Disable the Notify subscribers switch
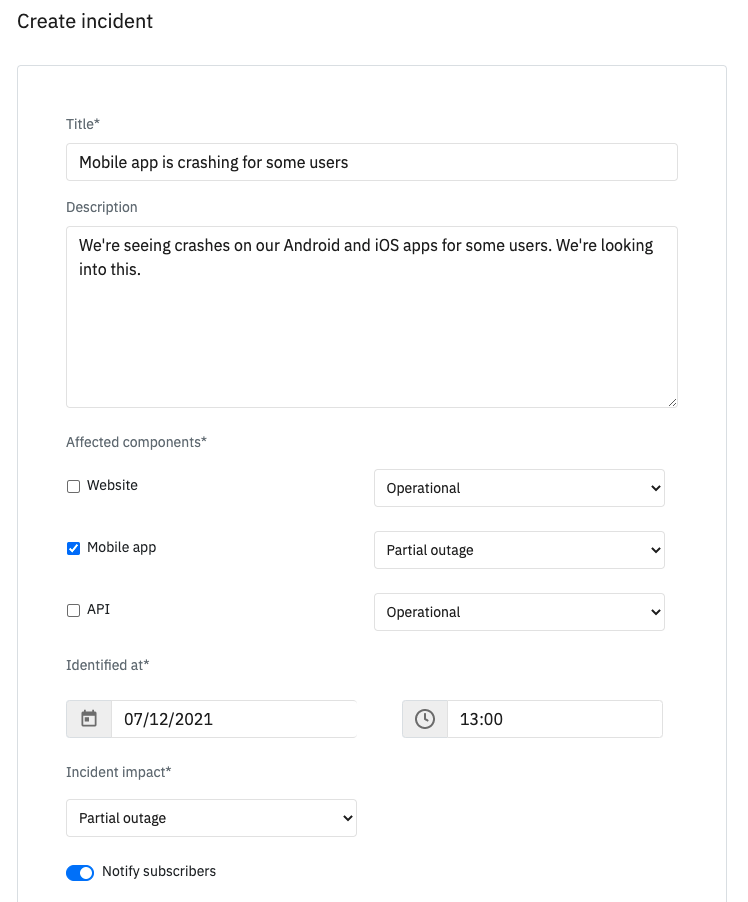Image resolution: width=748 pixels, height=902 pixels. [x=80, y=873]
